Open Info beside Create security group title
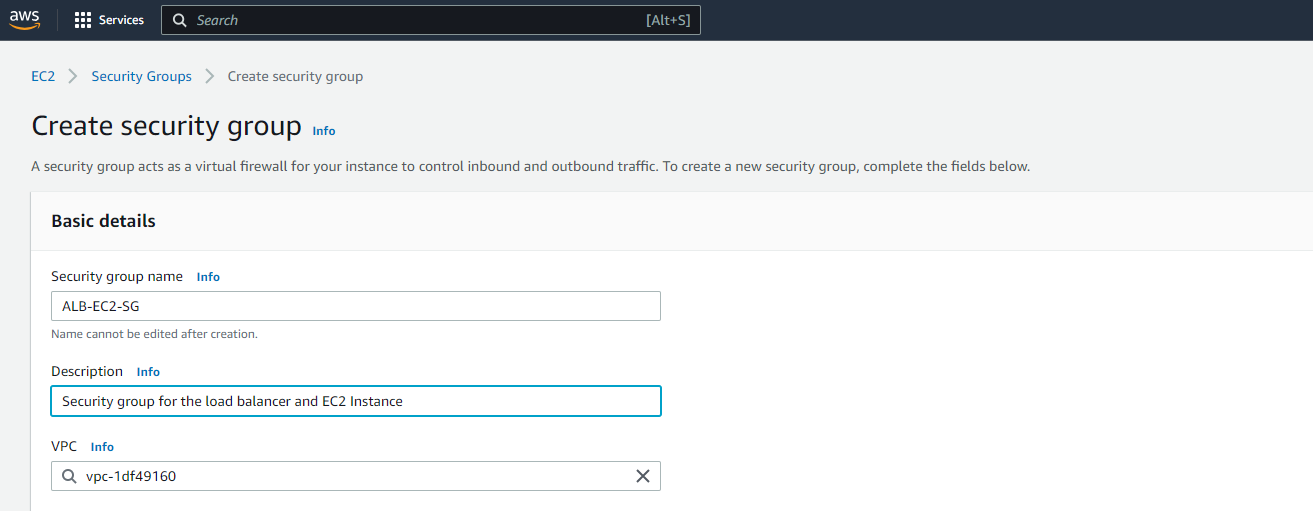The image size is (1313, 511). tap(324, 131)
